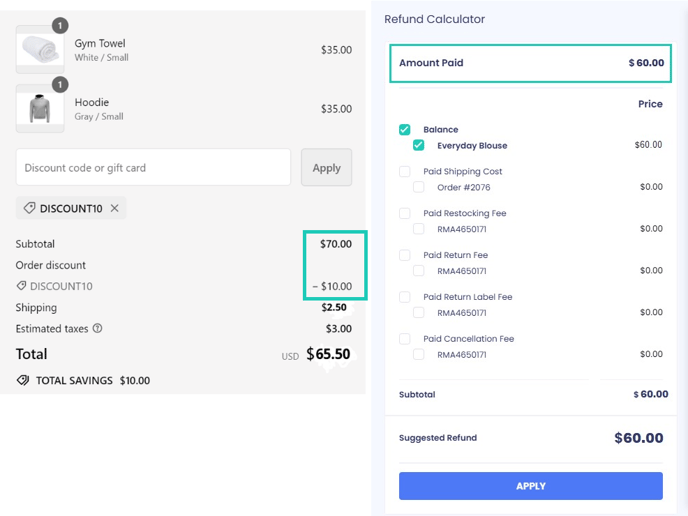Focus the discount code or gift card field

[x=153, y=167]
